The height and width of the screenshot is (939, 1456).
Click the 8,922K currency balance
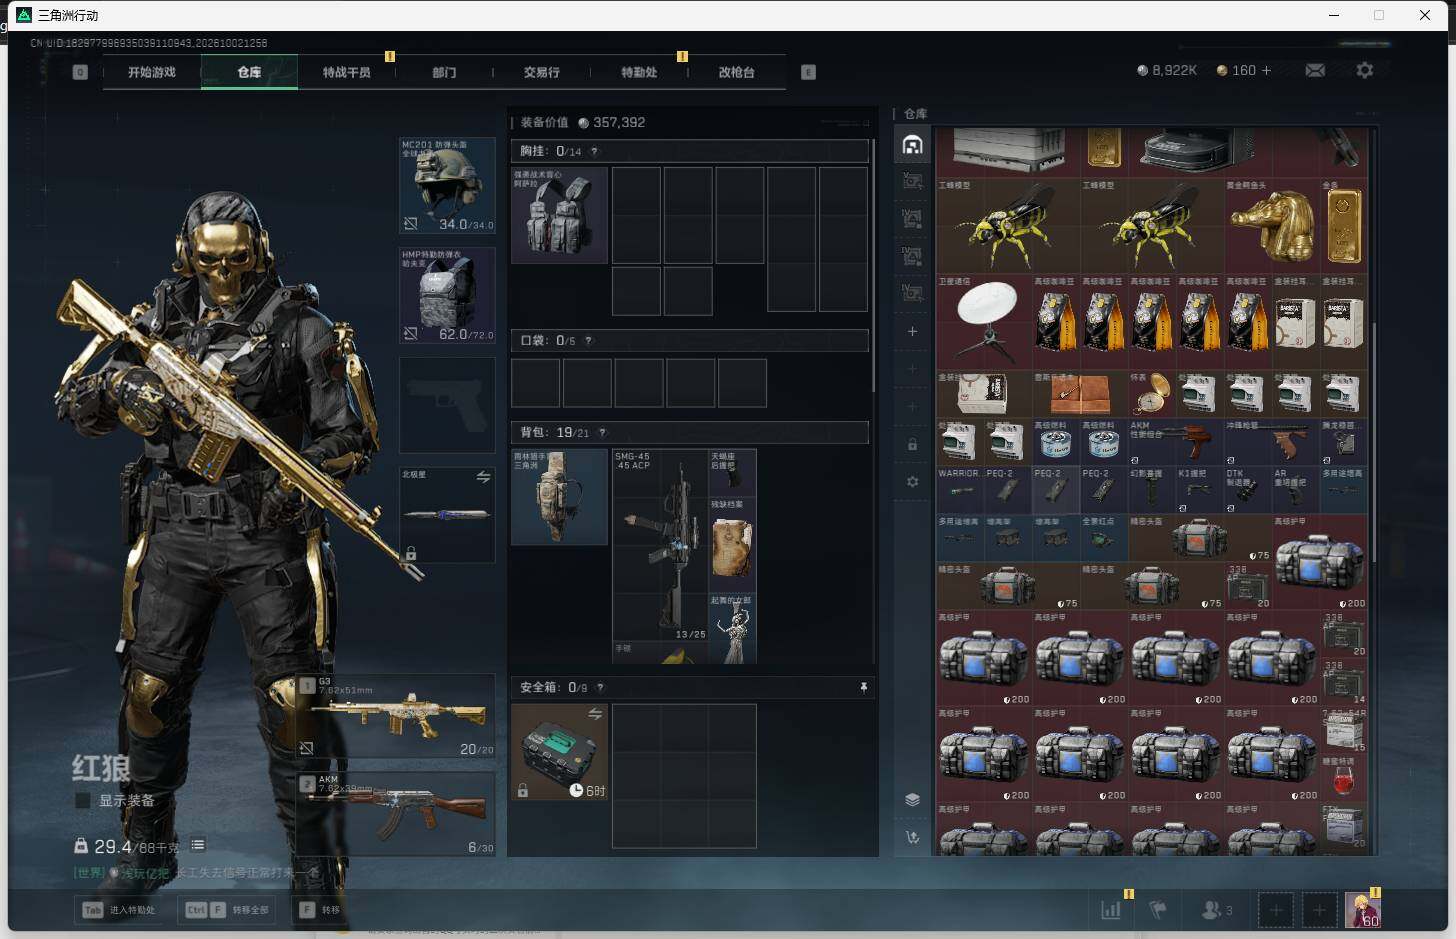coord(1167,70)
